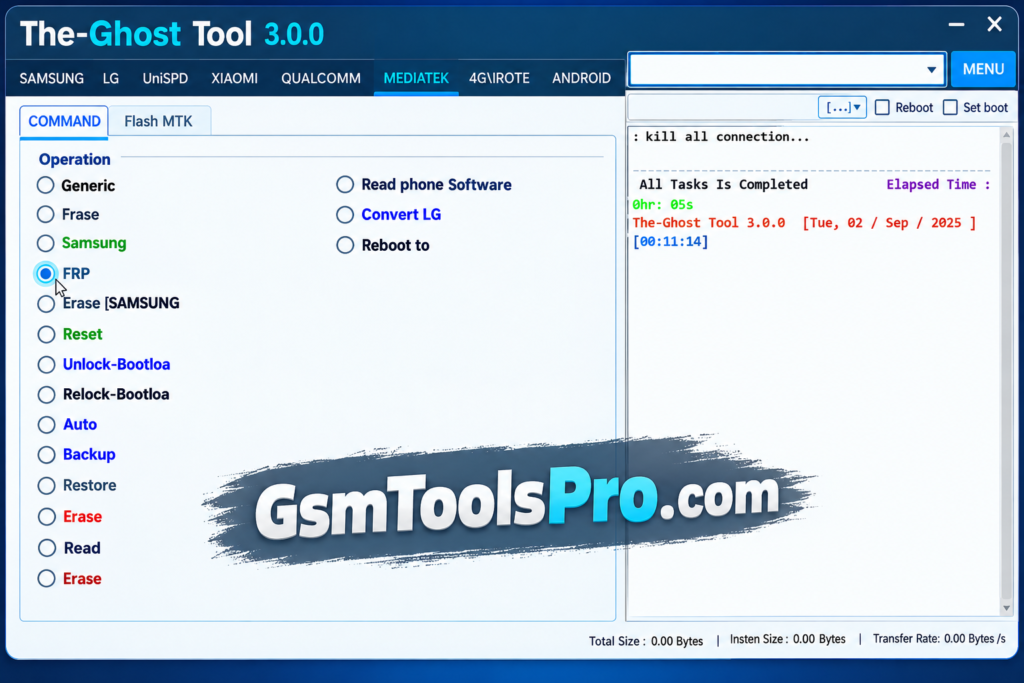This screenshot has width=1024, height=683.
Task: Minimize the Ghost Tool window
Action: pos(956,25)
